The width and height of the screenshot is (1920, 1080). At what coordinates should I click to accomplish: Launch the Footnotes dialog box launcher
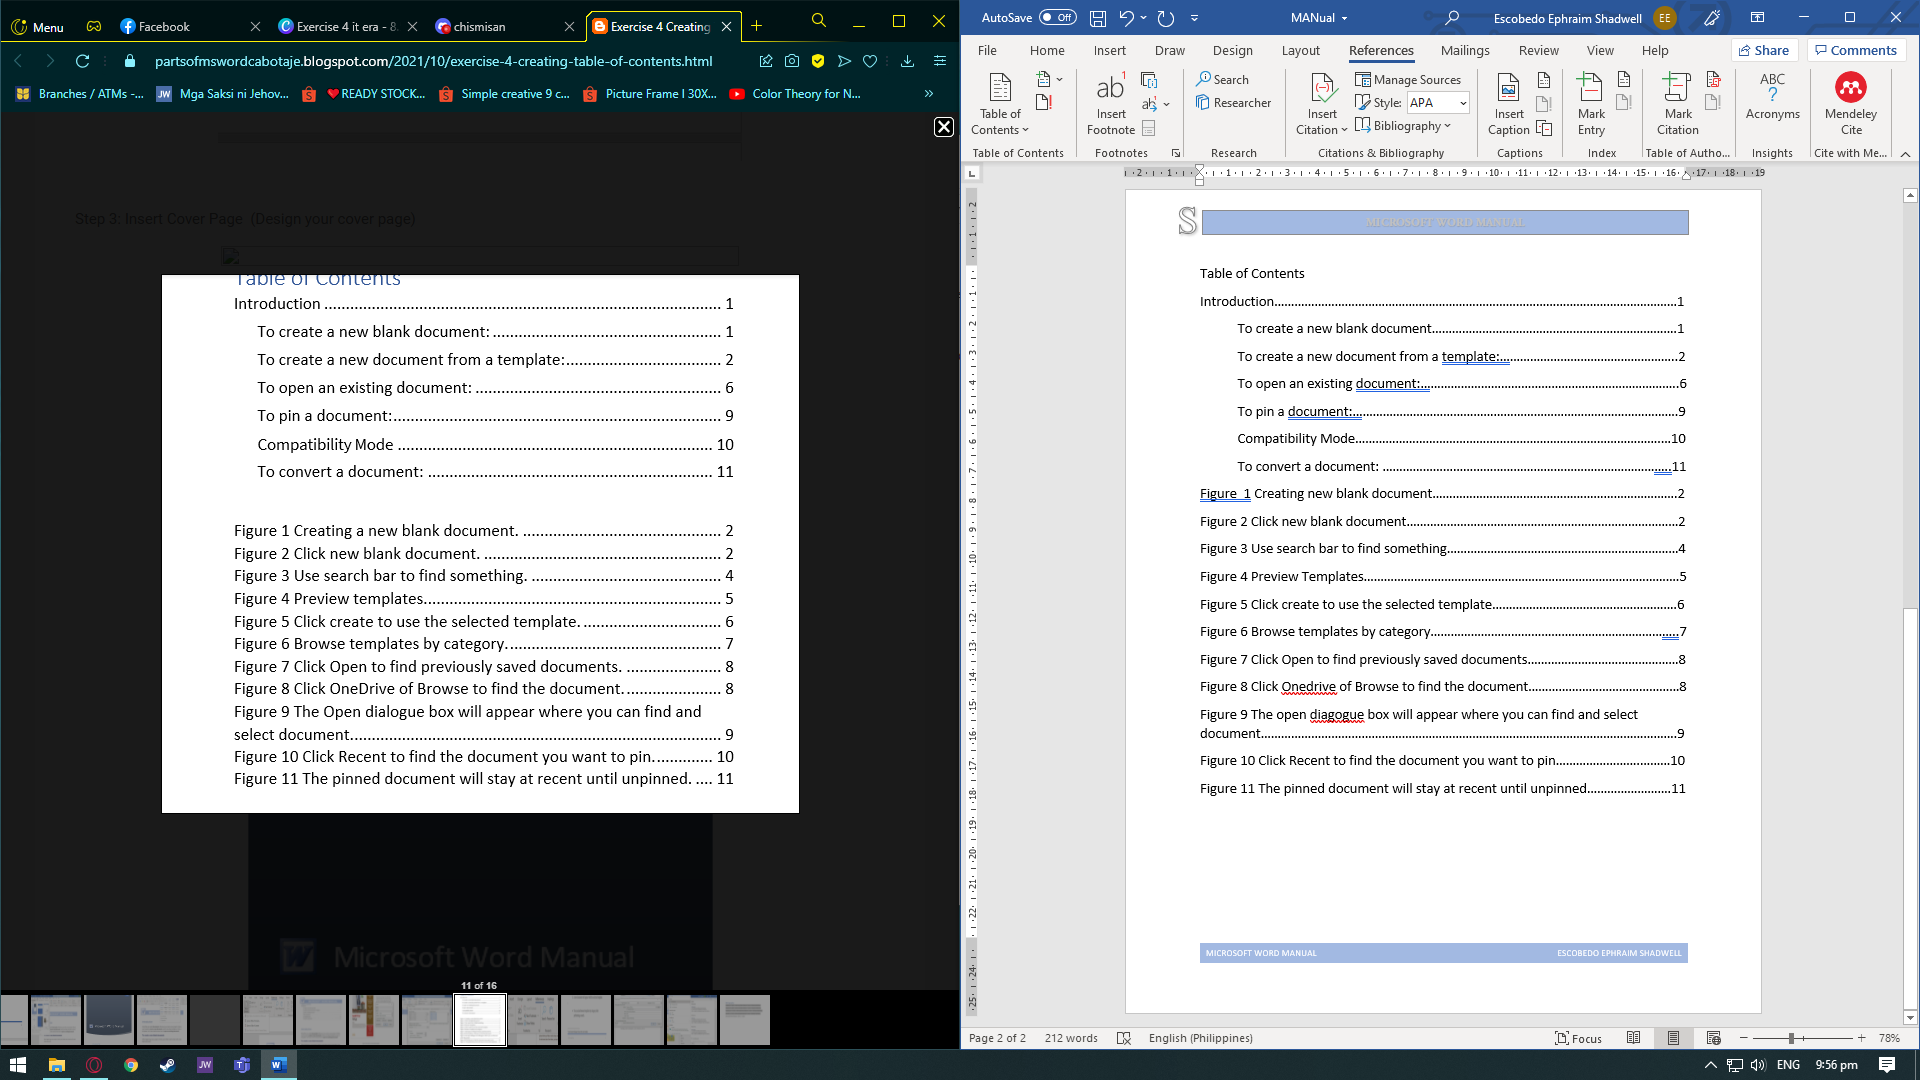(1176, 153)
